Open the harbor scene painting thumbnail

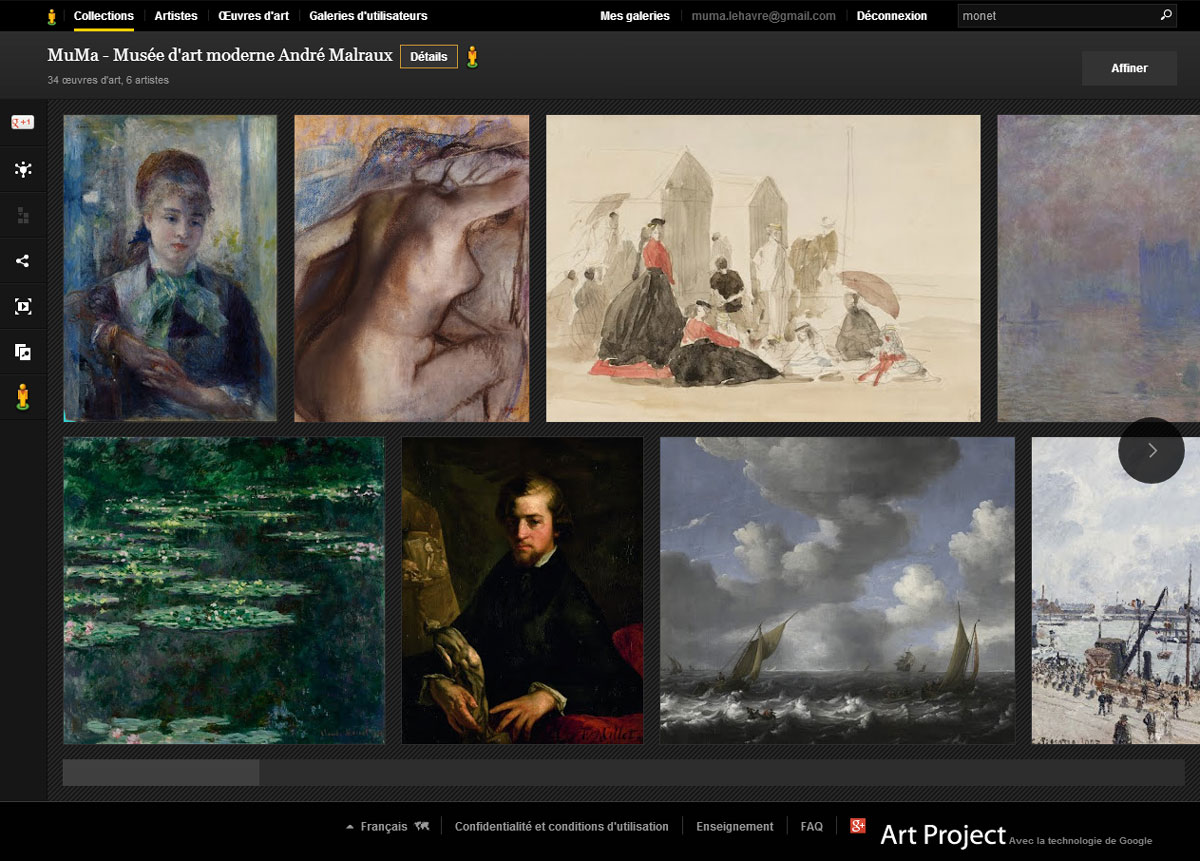1116,590
